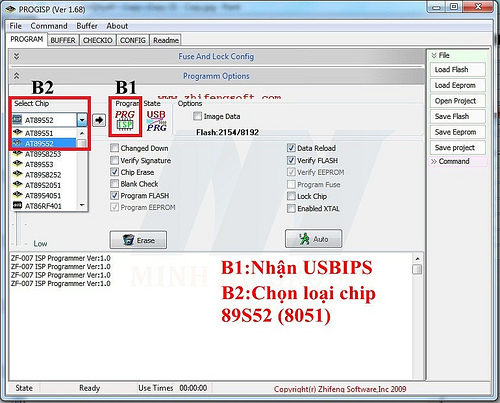Viewport: 500px width, 403px height.
Task: Enable the Blank Check checkbox
Action: pyautogui.click(x=114, y=184)
